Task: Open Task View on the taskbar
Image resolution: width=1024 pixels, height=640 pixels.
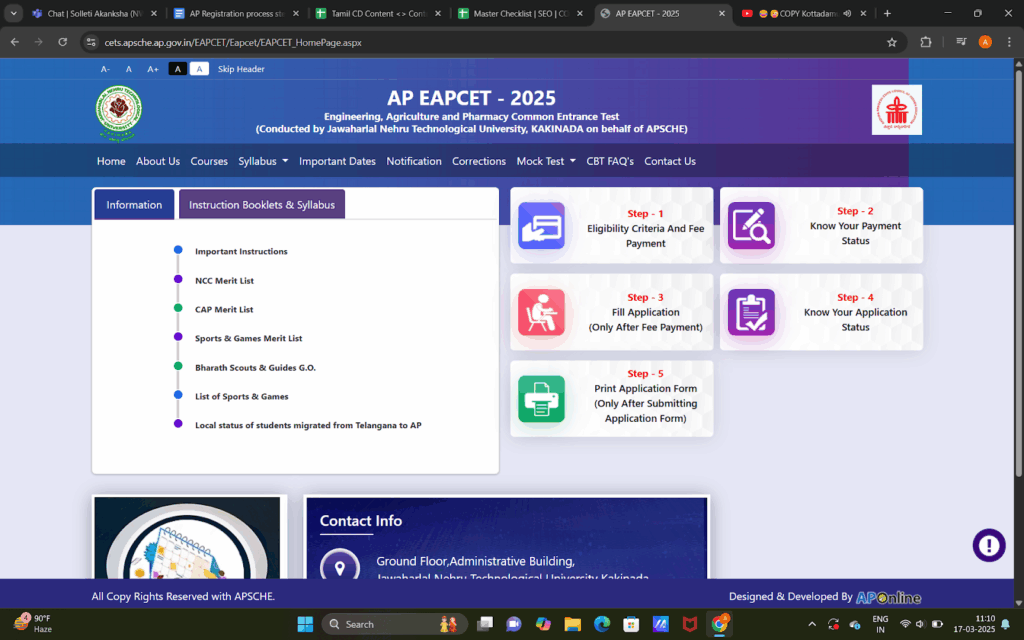Action: coord(485,624)
